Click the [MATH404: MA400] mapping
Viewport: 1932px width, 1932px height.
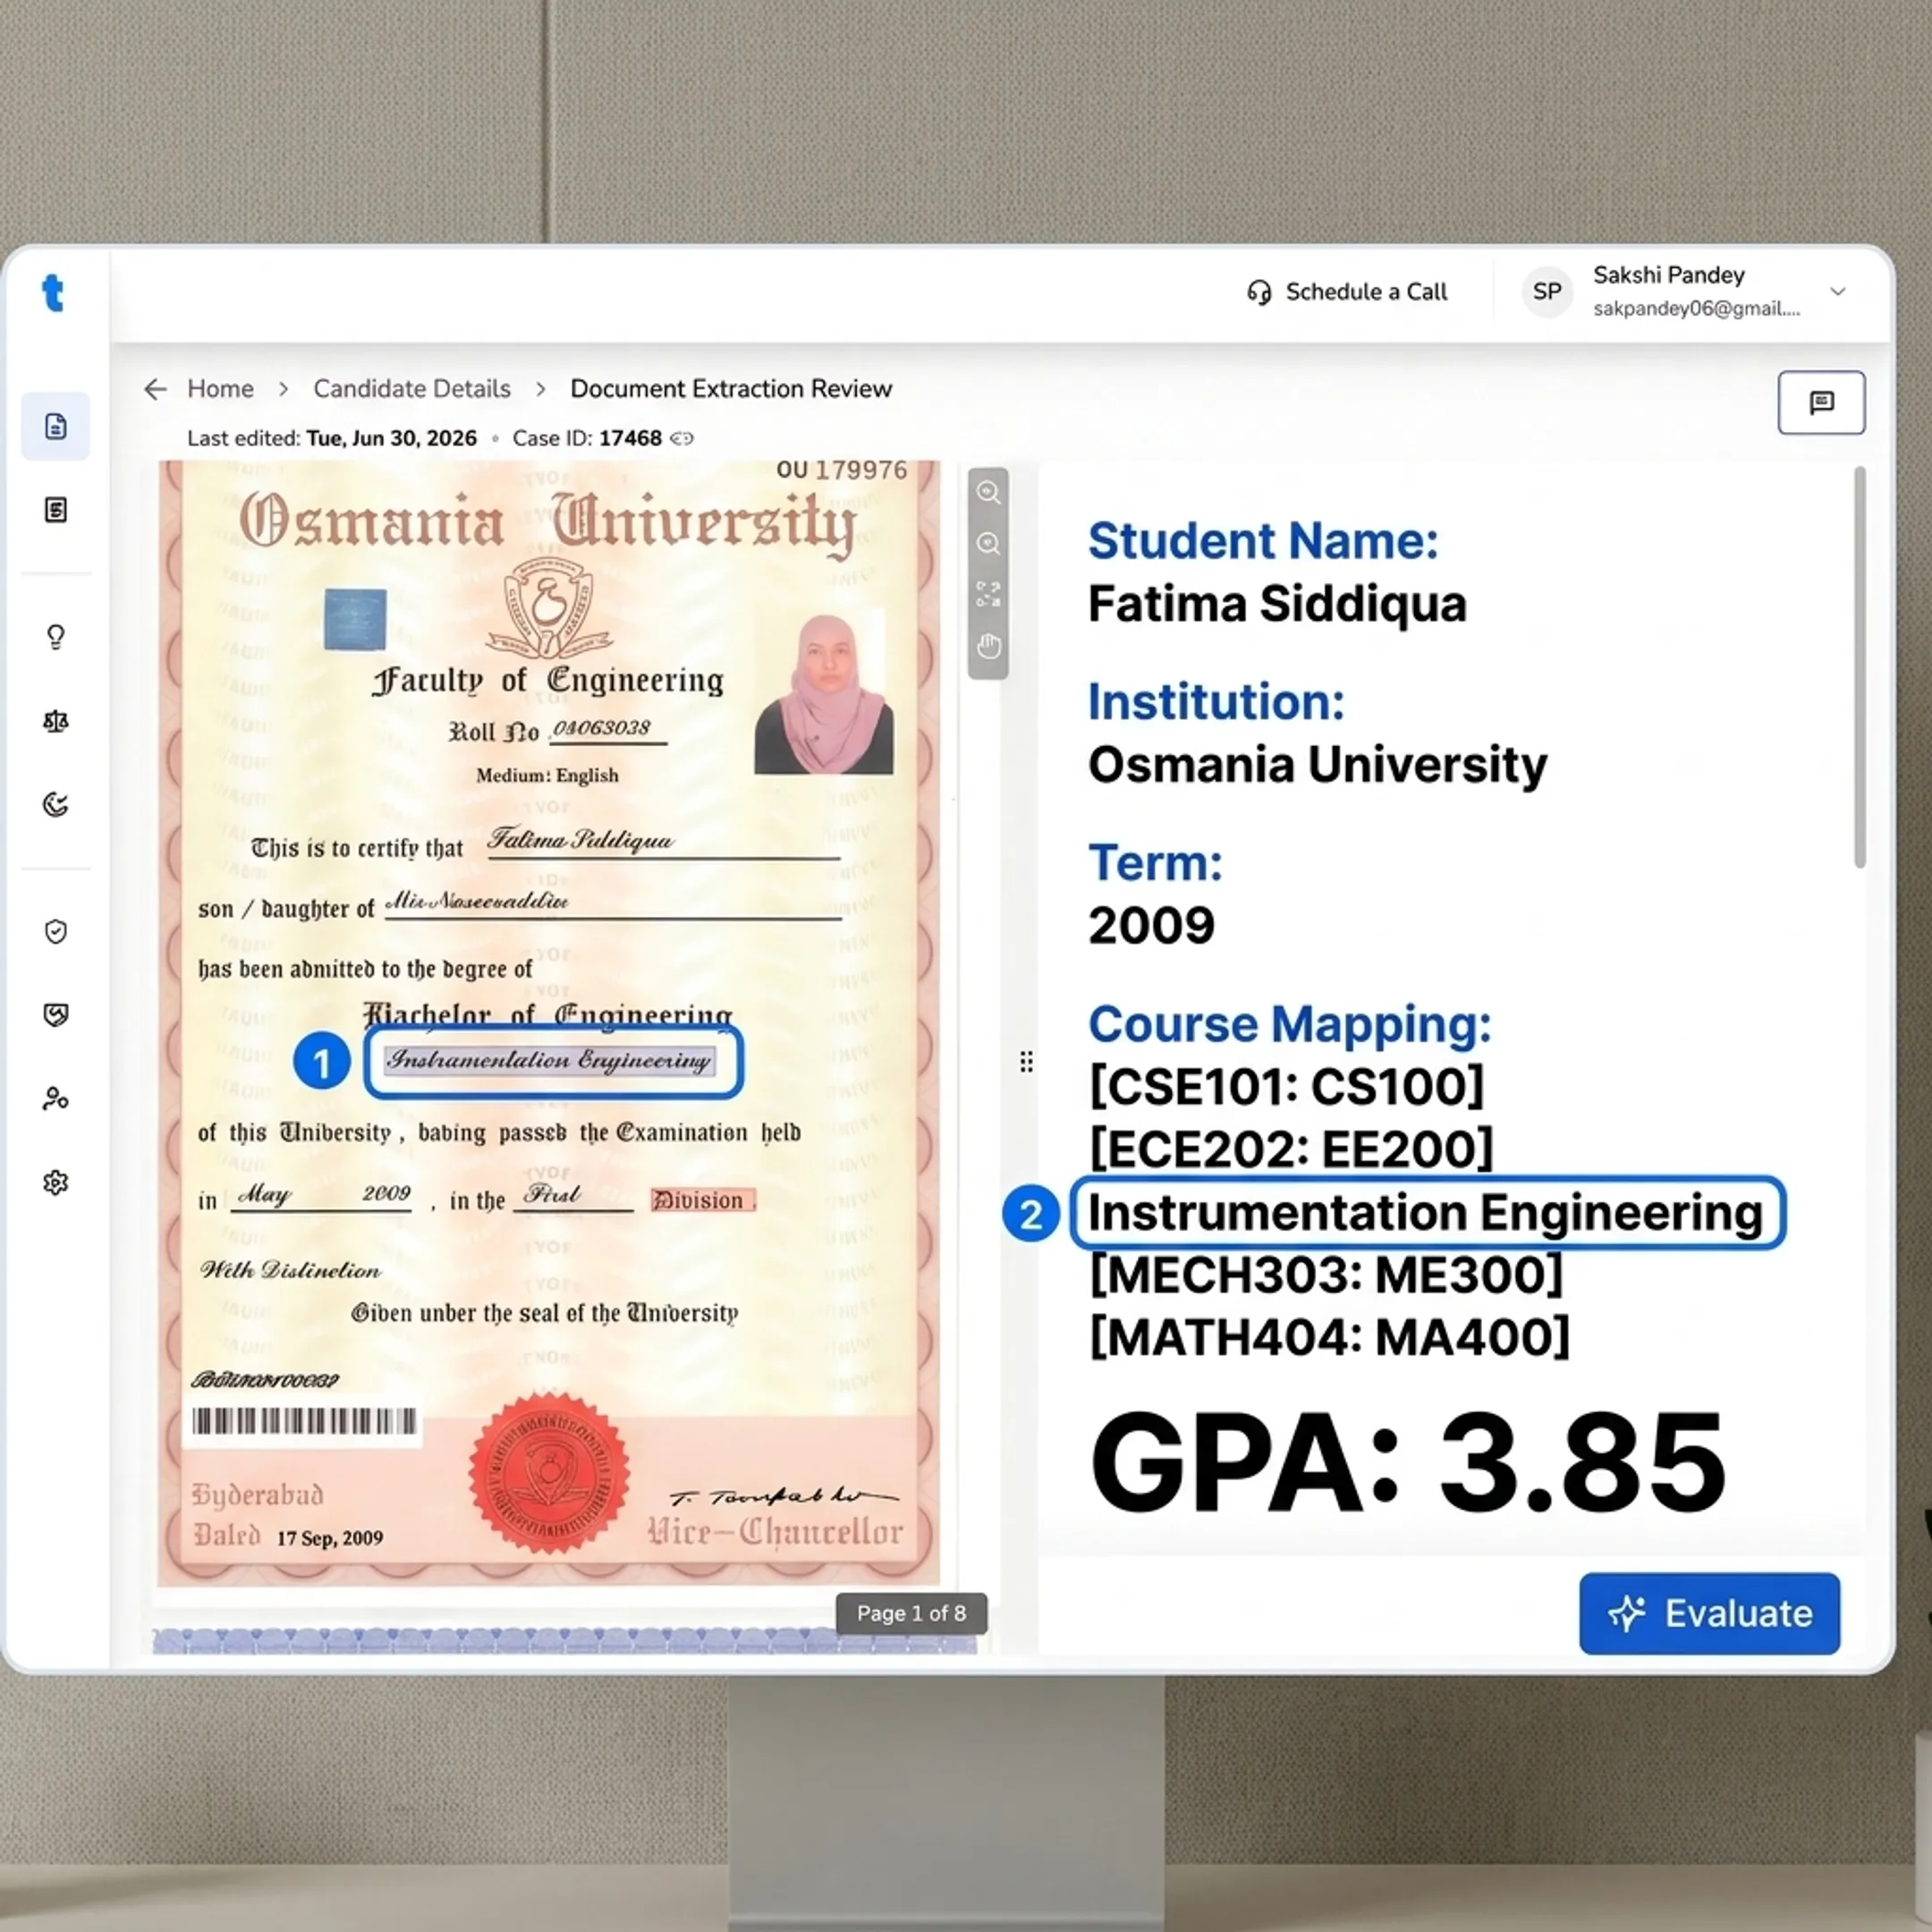[x=1329, y=1337]
